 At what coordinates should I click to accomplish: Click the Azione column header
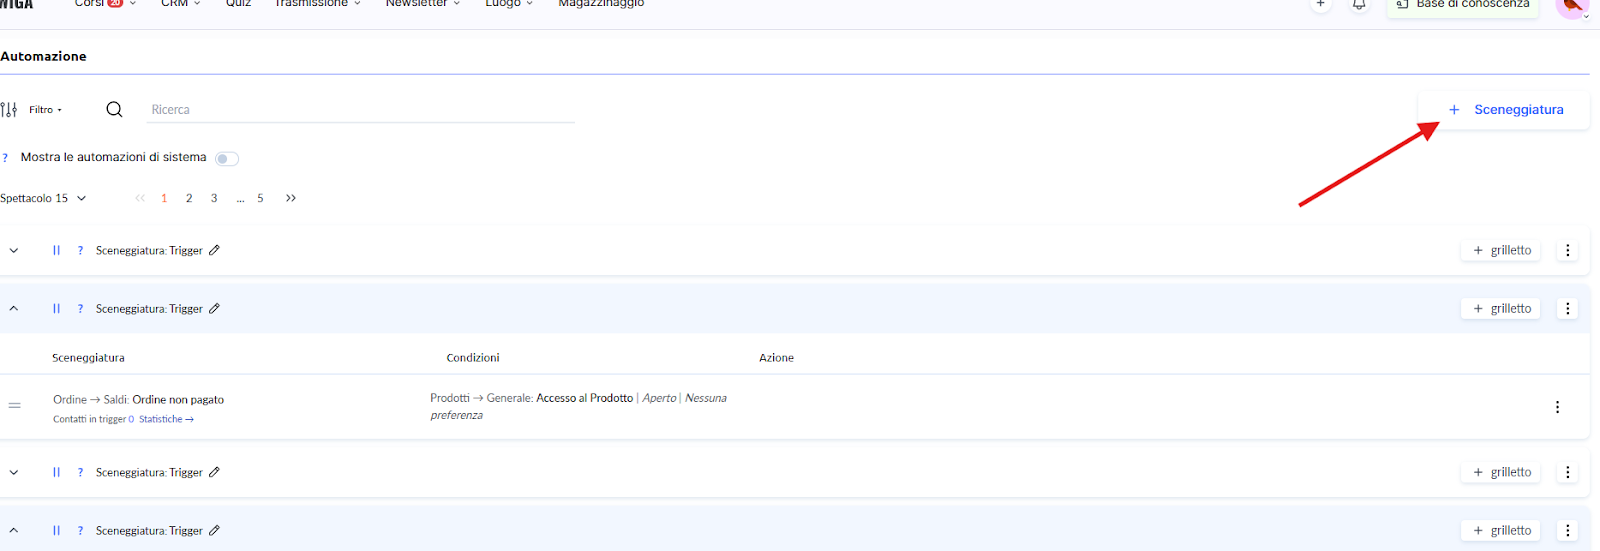click(776, 358)
